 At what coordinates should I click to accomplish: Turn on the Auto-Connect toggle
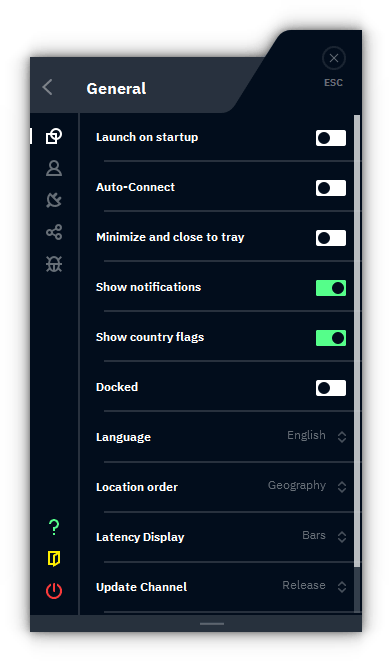tap(331, 188)
